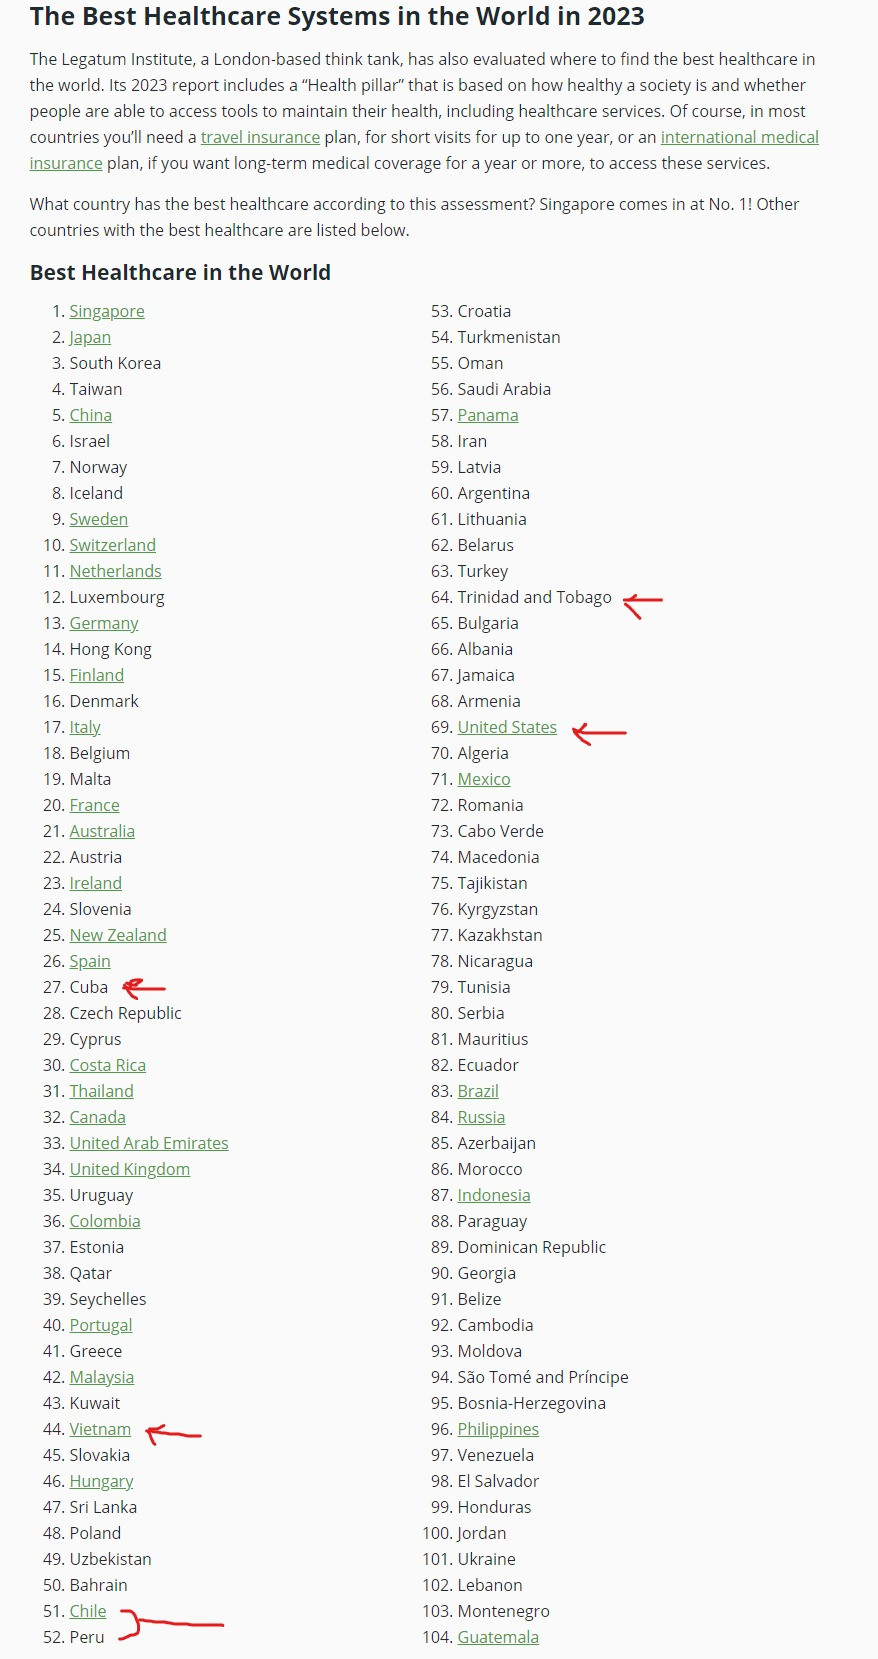The width and height of the screenshot is (878, 1659).
Task: Select the Germany link
Action: (104, 623)
